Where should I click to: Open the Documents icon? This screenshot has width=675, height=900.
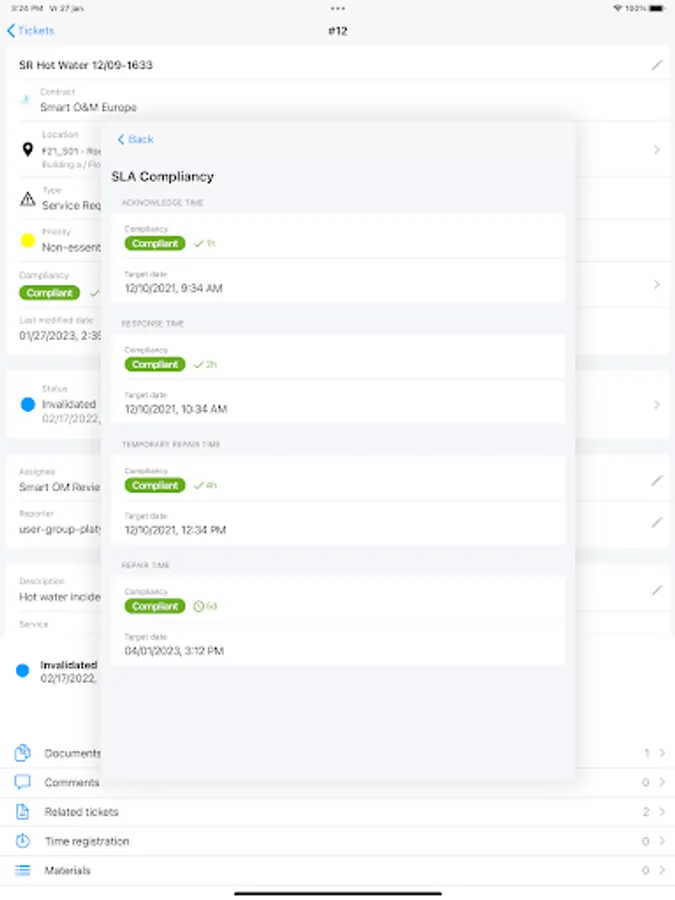(22, 752)
